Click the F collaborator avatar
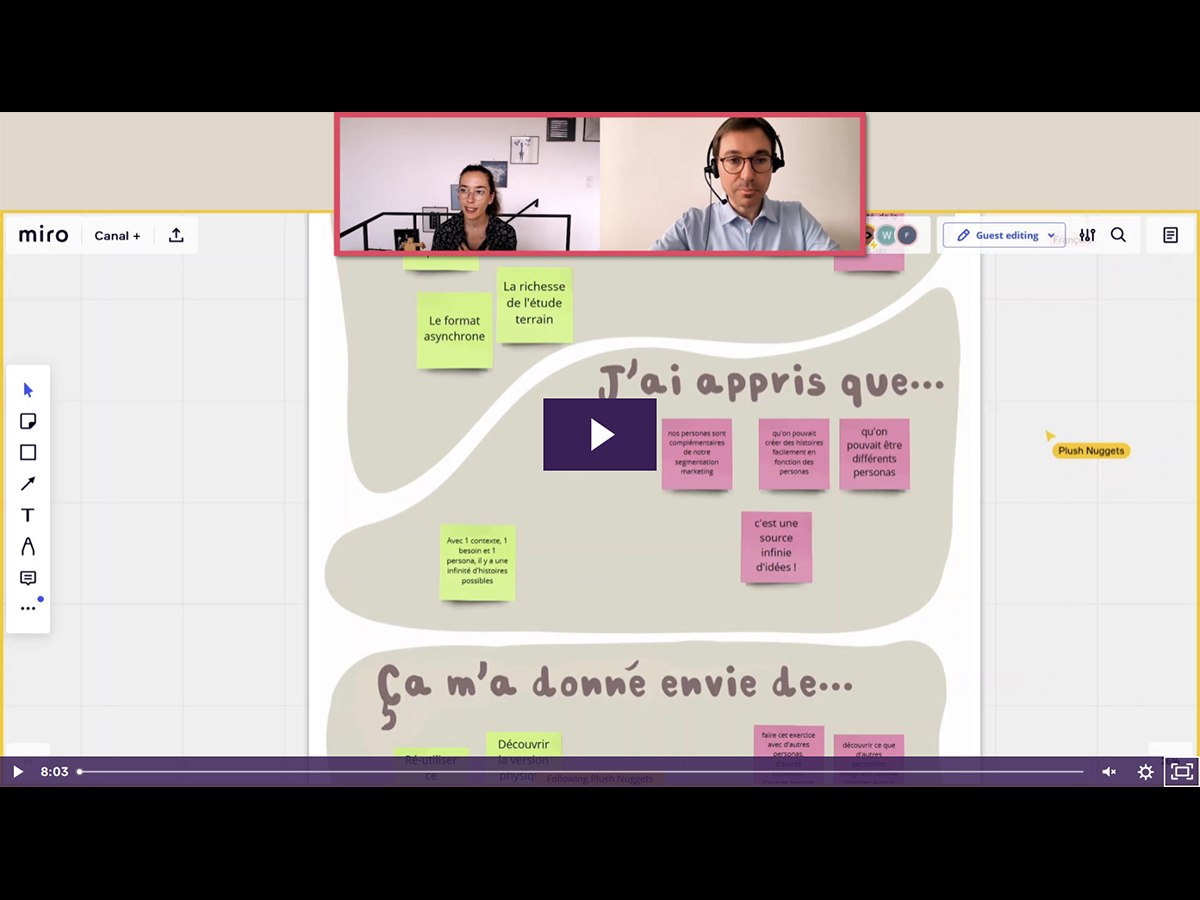 (906, 236)
